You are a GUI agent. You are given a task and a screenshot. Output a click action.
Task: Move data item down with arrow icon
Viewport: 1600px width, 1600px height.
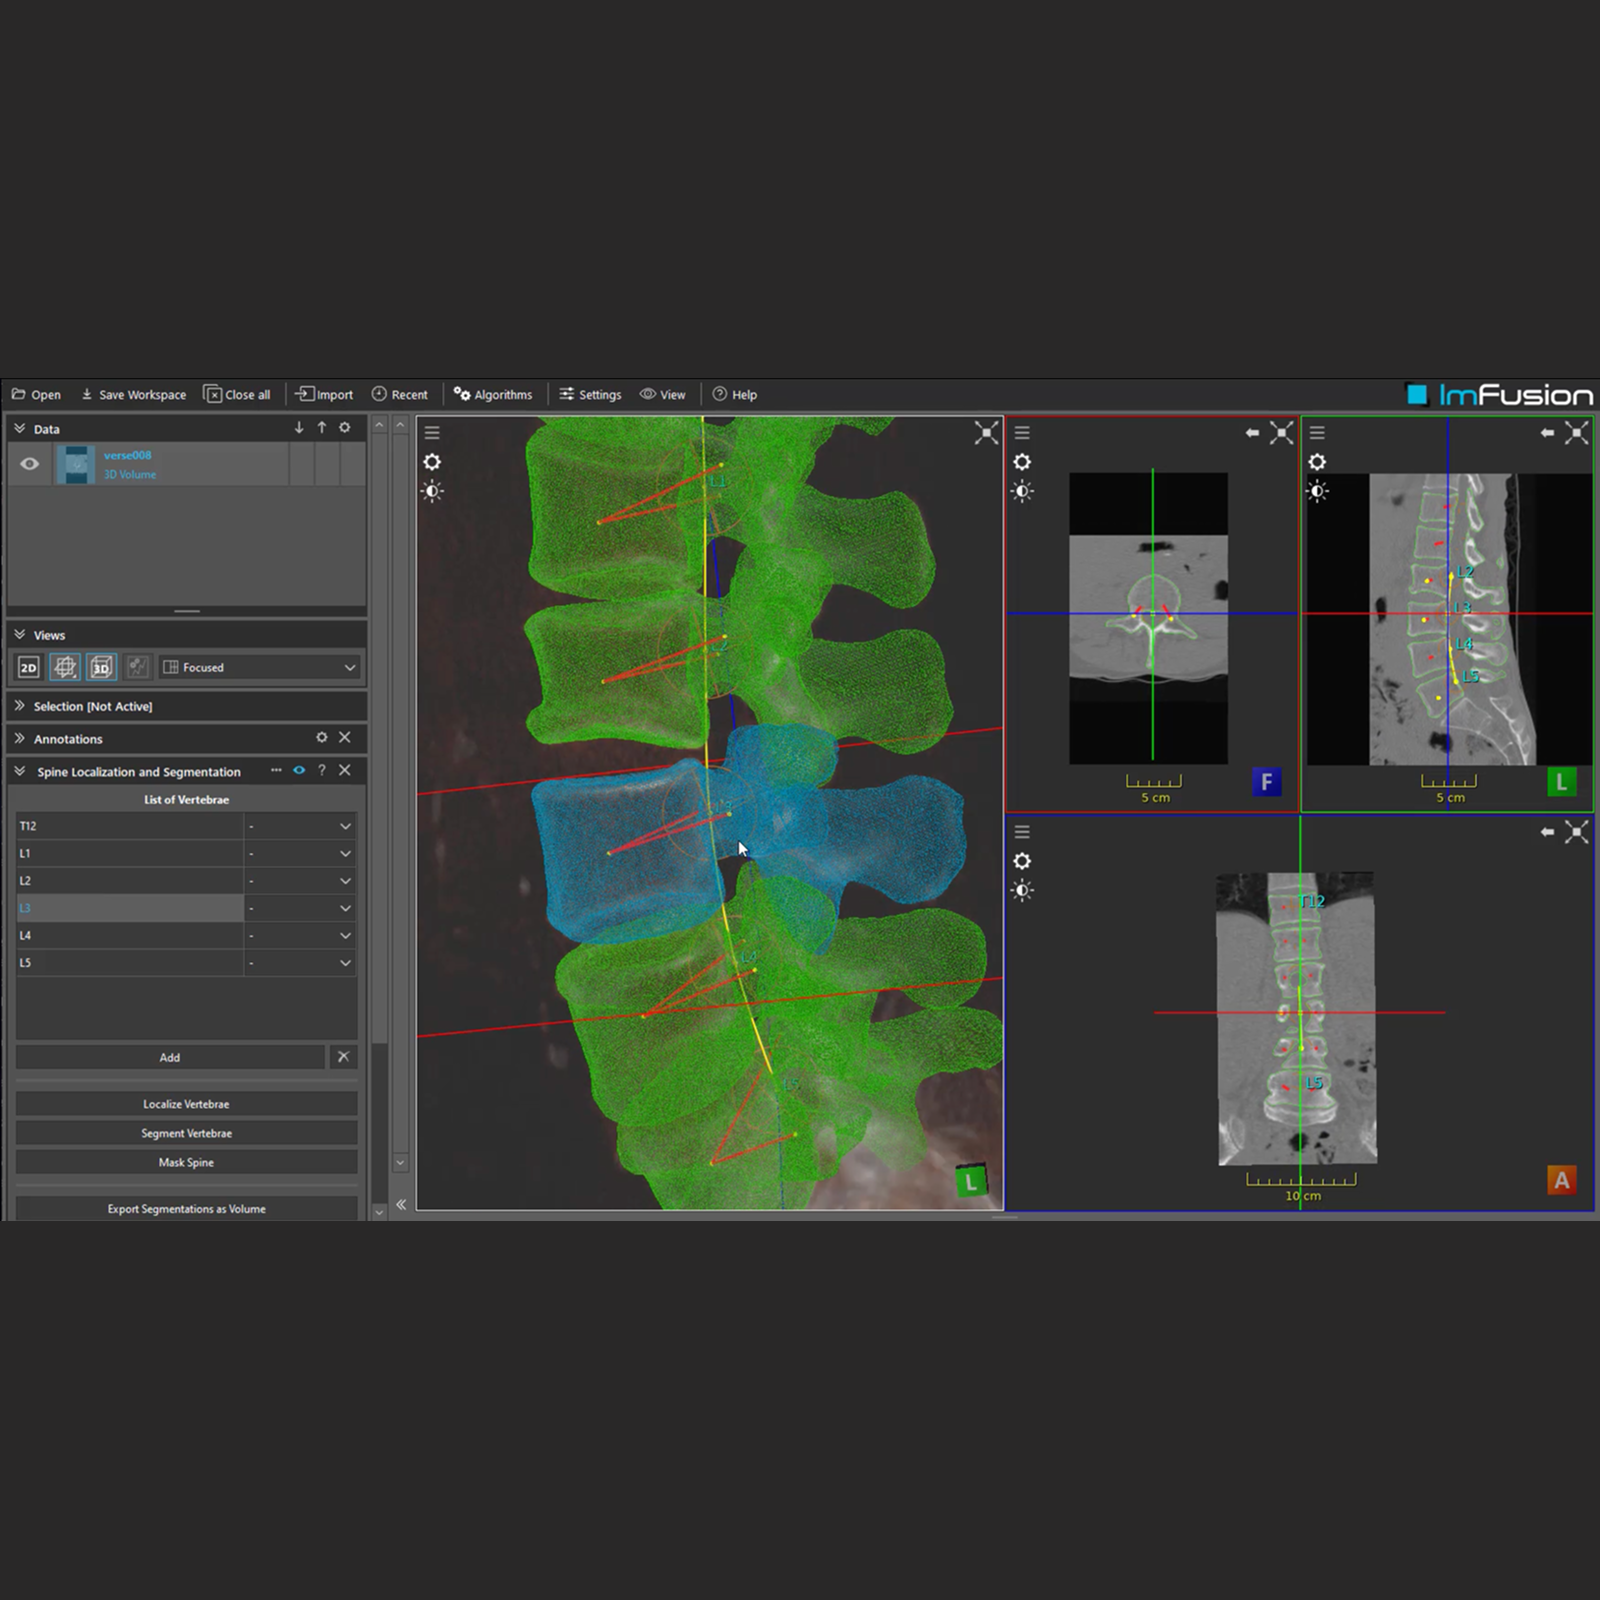tap(299, 428)
